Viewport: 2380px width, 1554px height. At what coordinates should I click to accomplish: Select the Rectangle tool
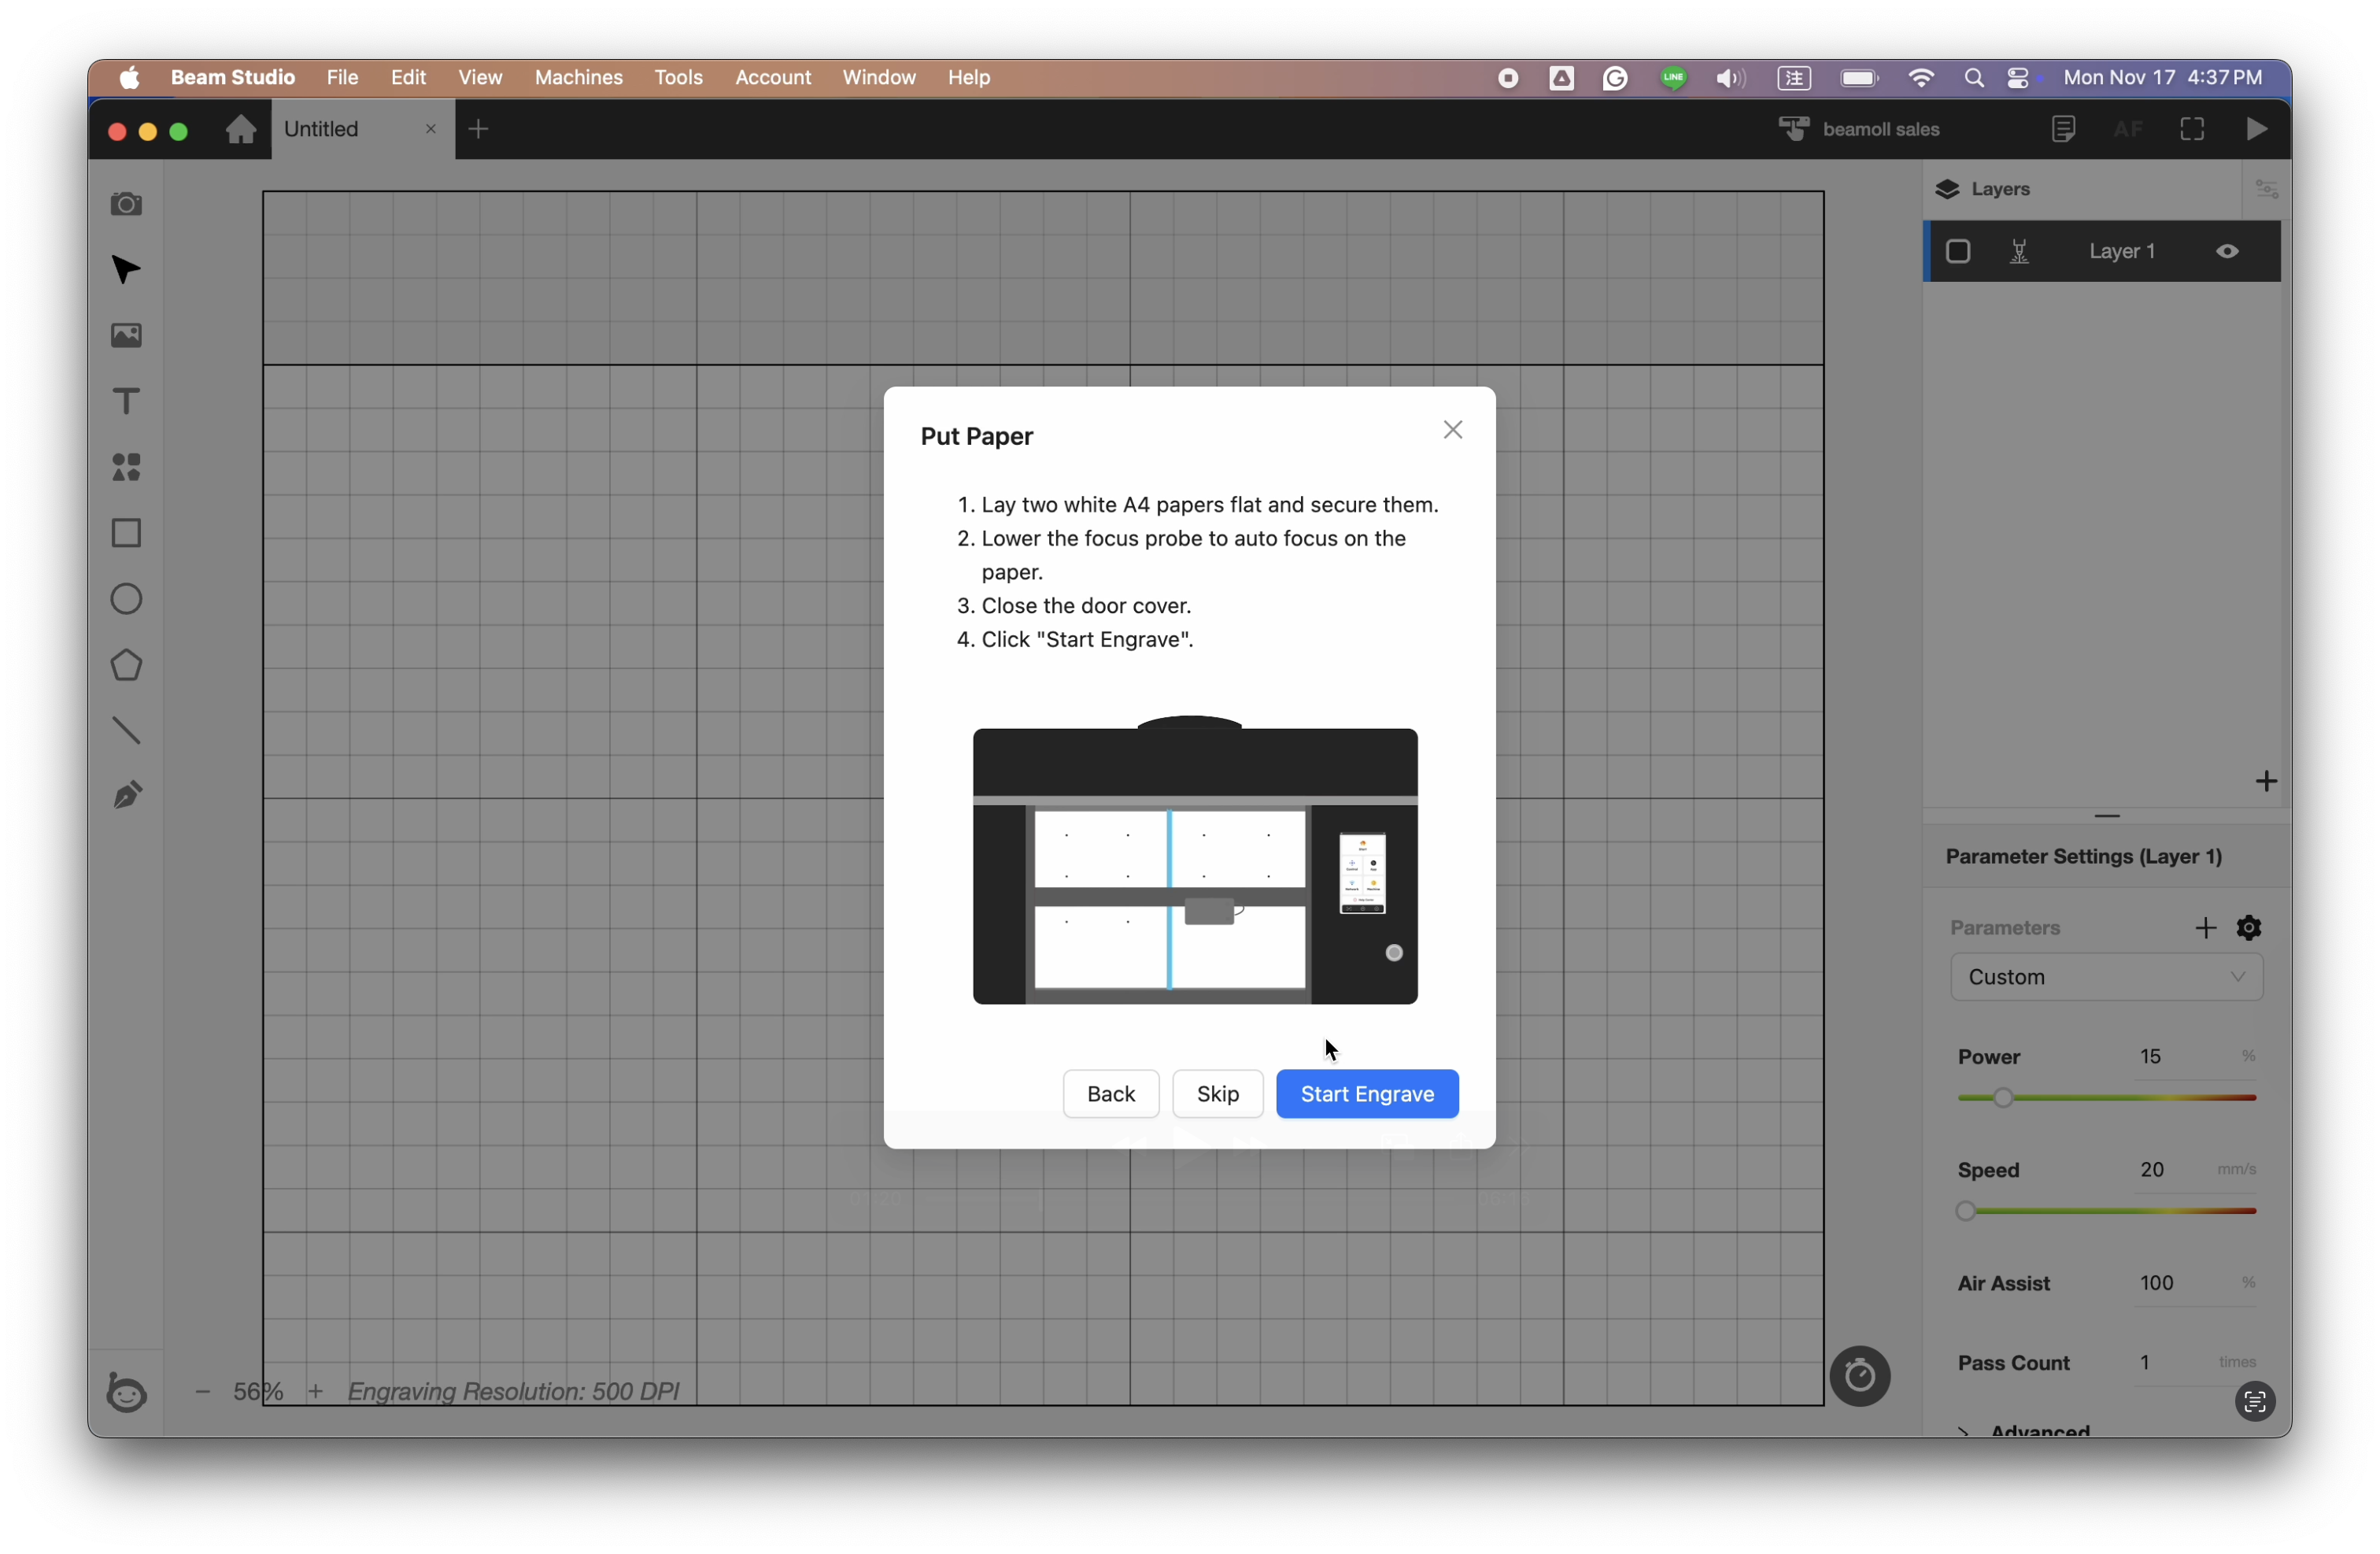pos(126,533)
